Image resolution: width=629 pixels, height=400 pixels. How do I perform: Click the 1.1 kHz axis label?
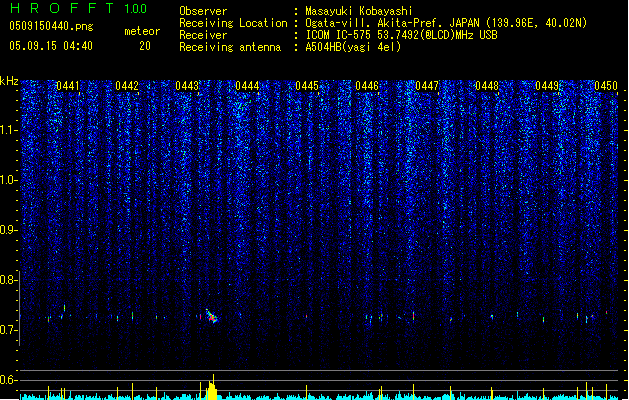pyautogui.click(x=9, y=130)
